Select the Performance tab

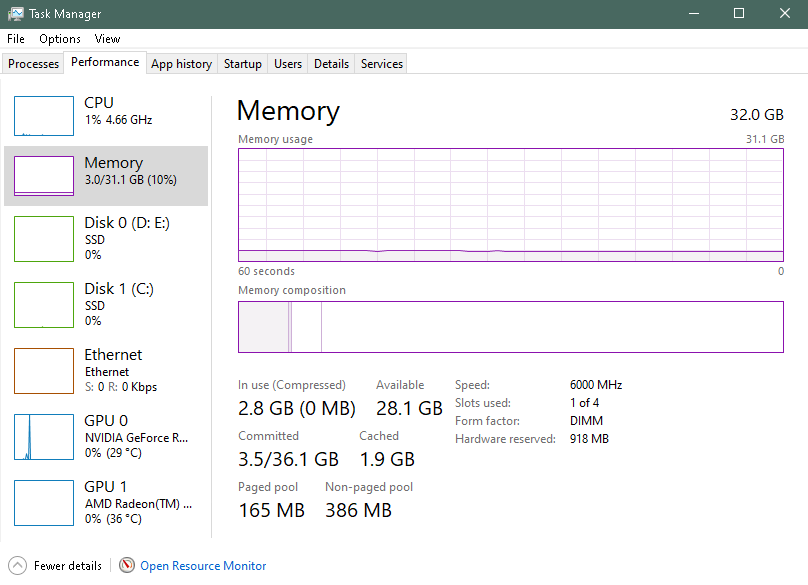105,62
